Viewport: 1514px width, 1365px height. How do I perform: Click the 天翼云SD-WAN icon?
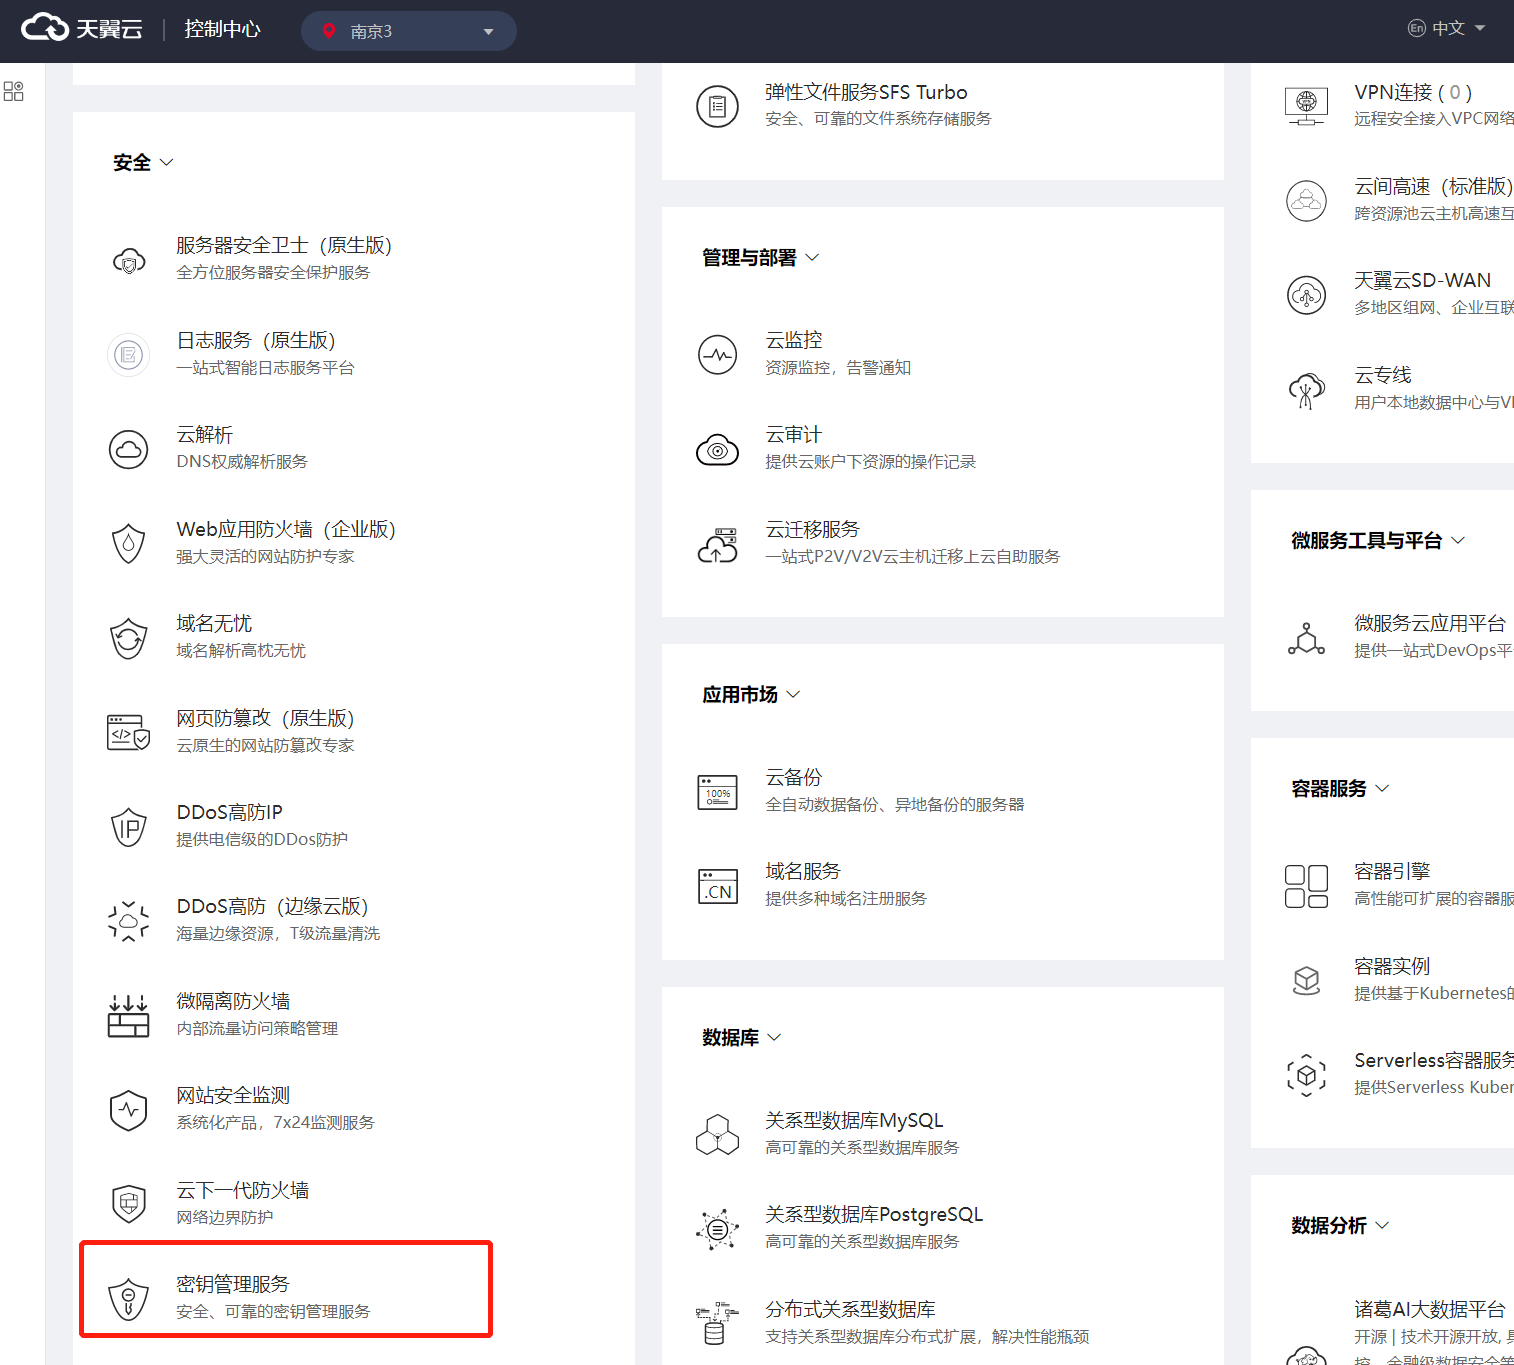1306,295
